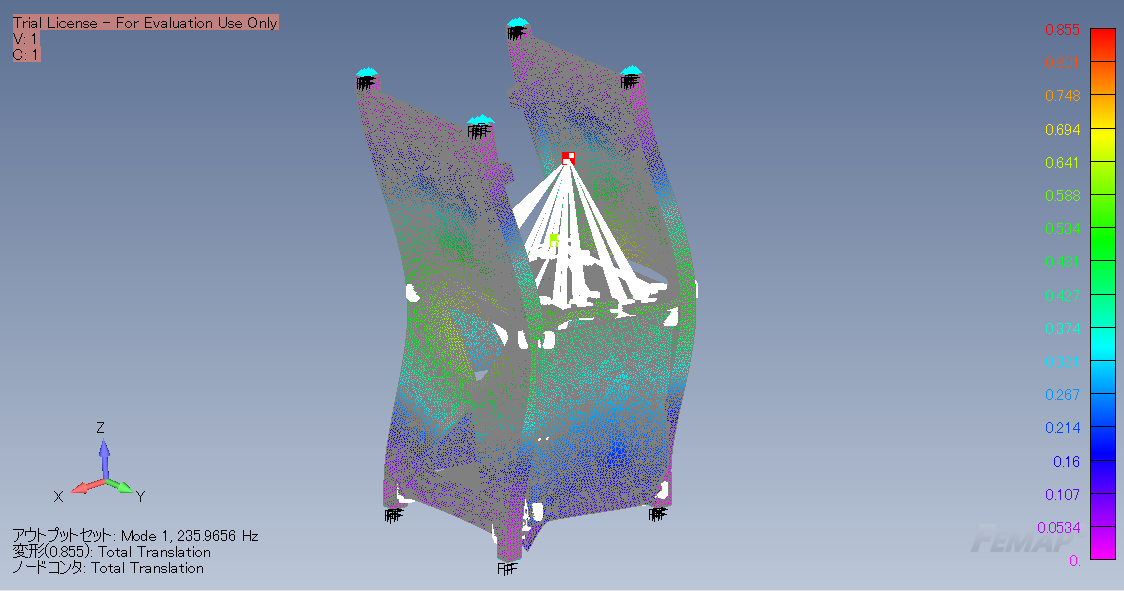This screenshot has width=1124, height=591.
Task: Click the Mode 1, 235.9656 Hz output set text
Action: coord(135,536)
